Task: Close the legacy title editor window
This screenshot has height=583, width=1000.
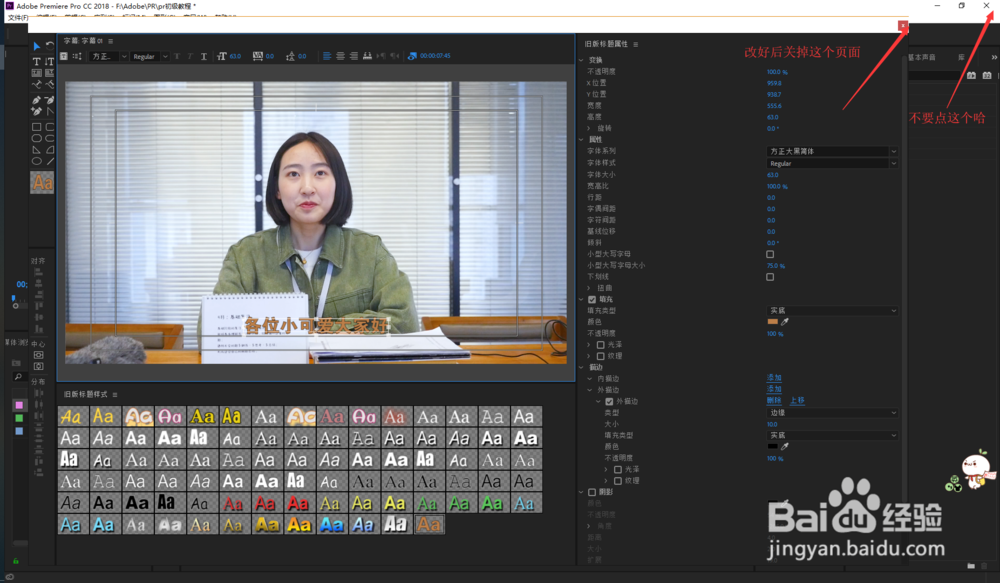Action: click(x=902, y=26)
